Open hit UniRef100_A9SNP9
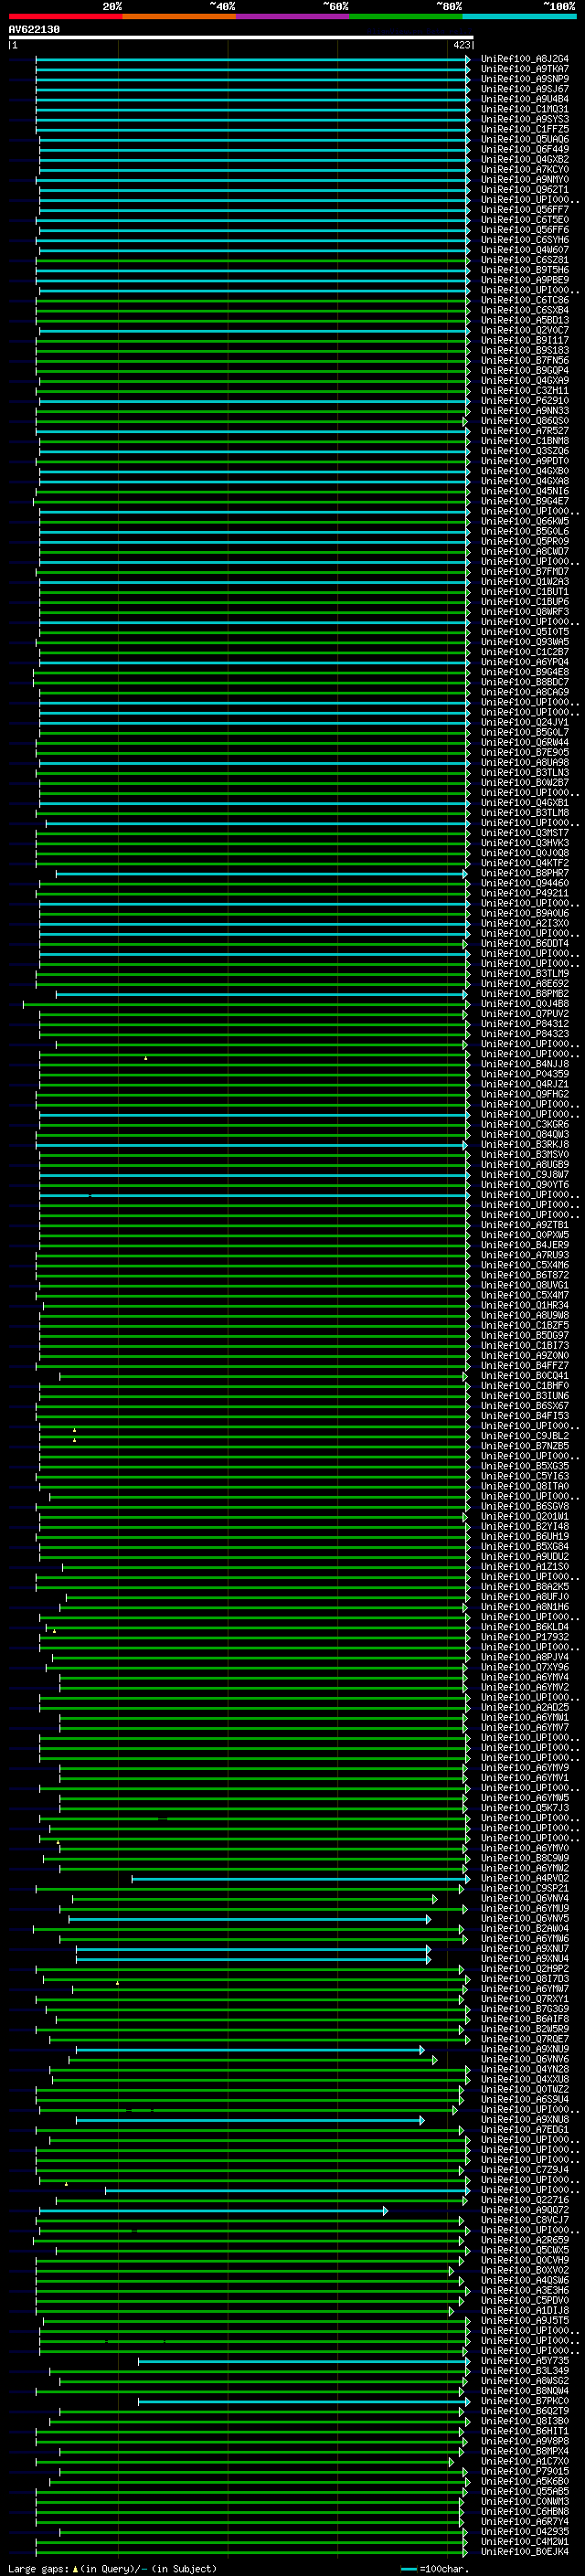 [x=525, y=79]
